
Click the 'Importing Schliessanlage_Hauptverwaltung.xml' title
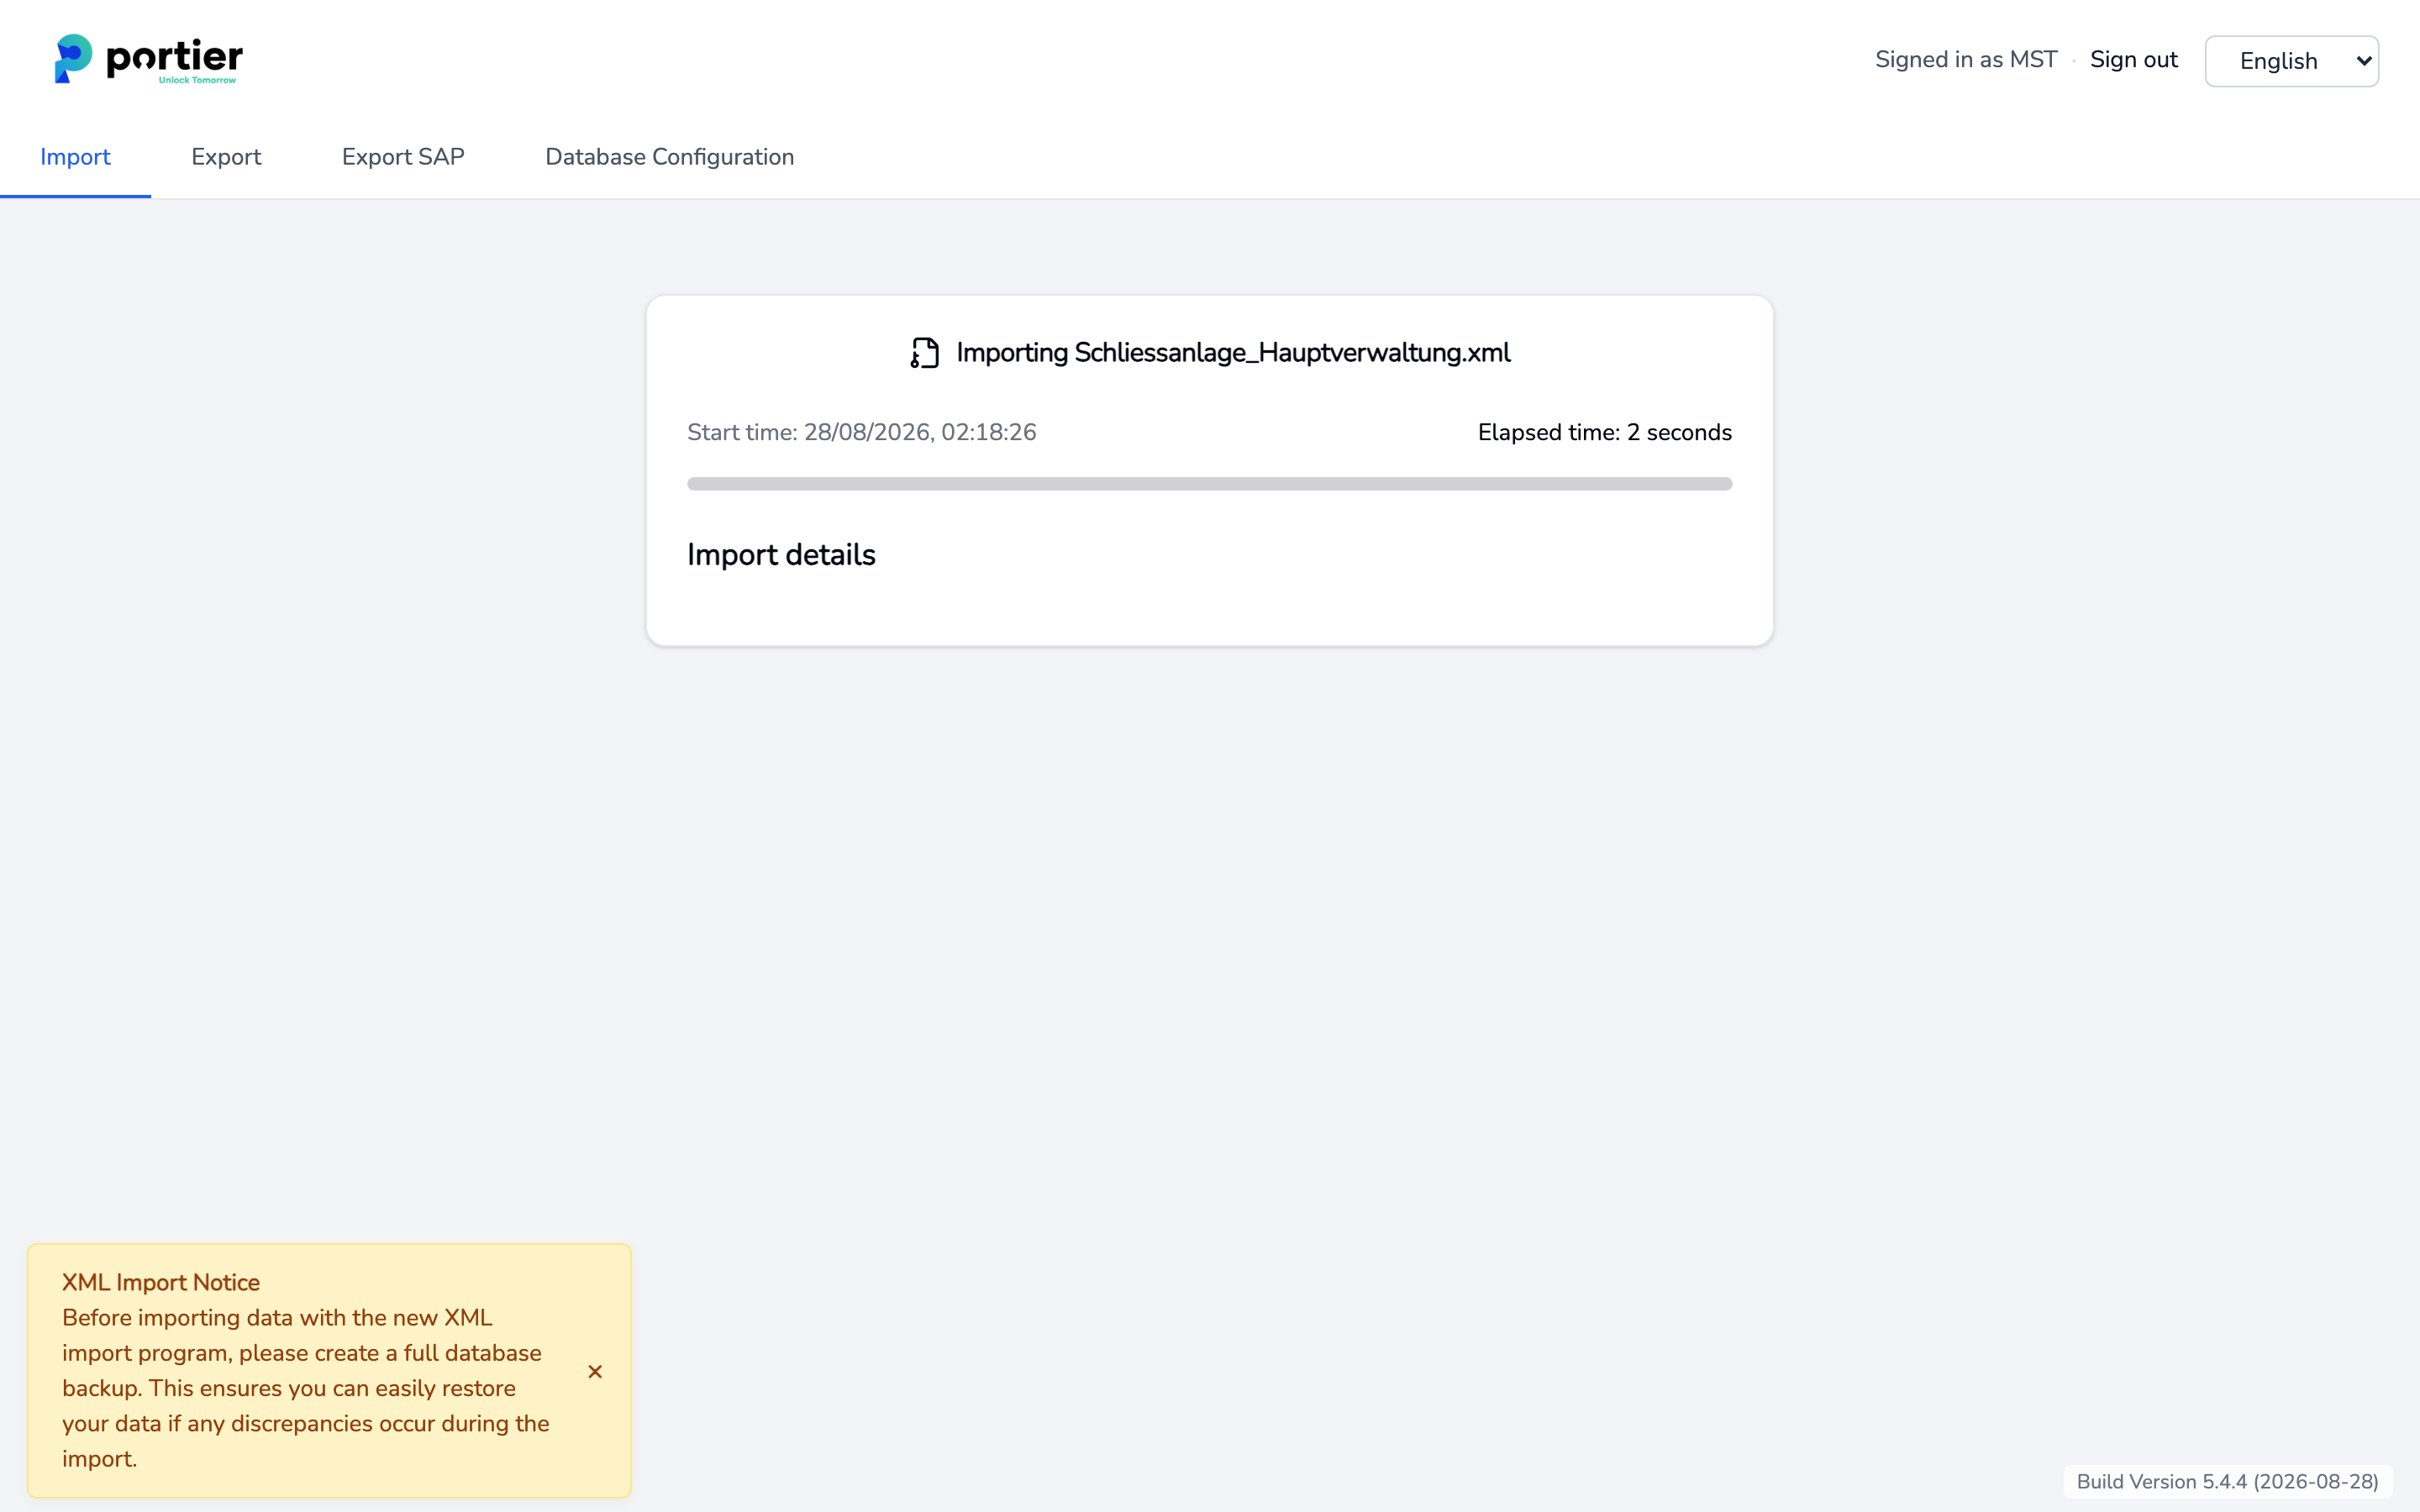[x=1233, y=353]
